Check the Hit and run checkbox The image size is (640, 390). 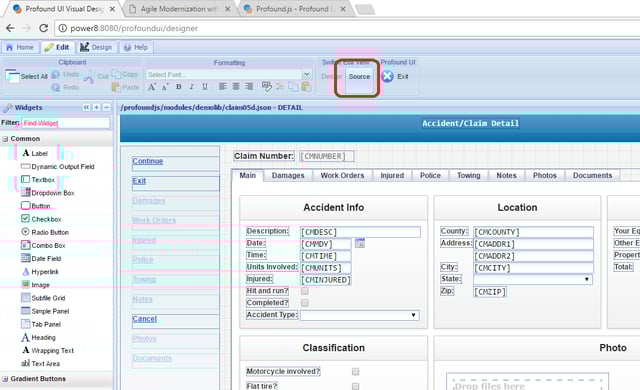[x=305, y=291]
